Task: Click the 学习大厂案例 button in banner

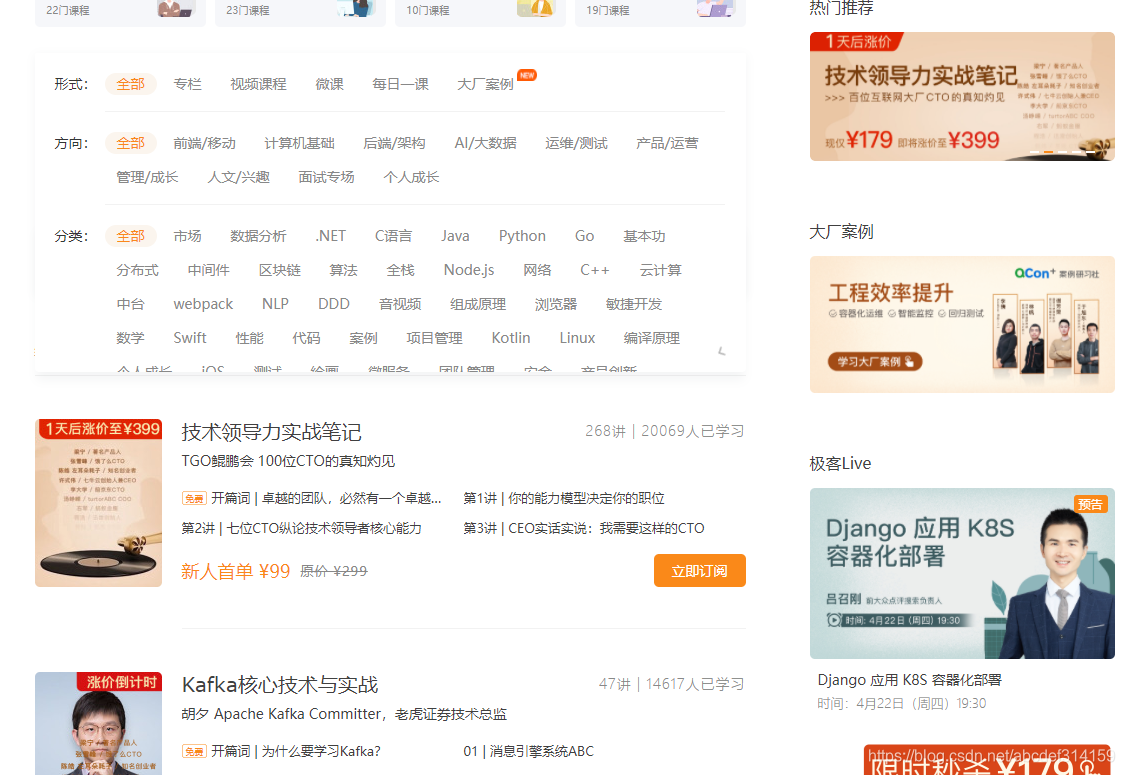Action: point(875,362)
